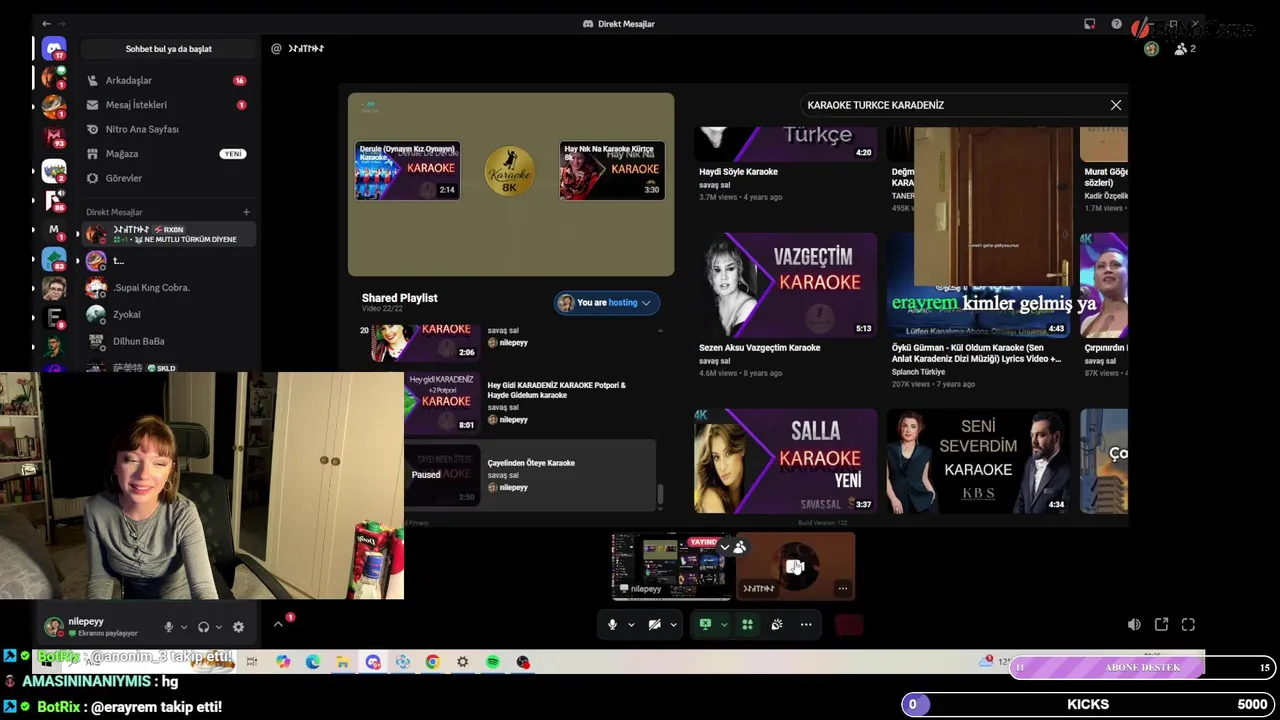1280x720 pixels.
Task: Click the Karaoke 8K gold logo
Action: tap(510, 171)
